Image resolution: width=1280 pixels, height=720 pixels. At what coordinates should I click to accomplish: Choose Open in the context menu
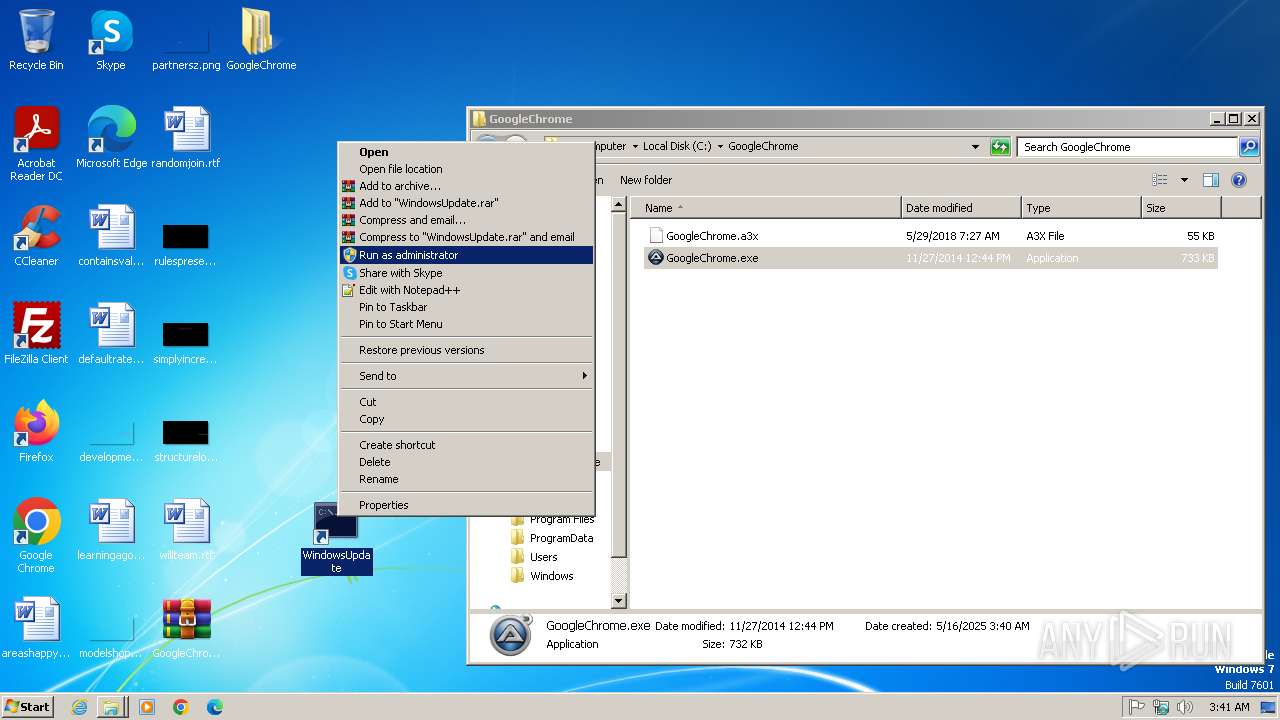(x=465, y=152)
